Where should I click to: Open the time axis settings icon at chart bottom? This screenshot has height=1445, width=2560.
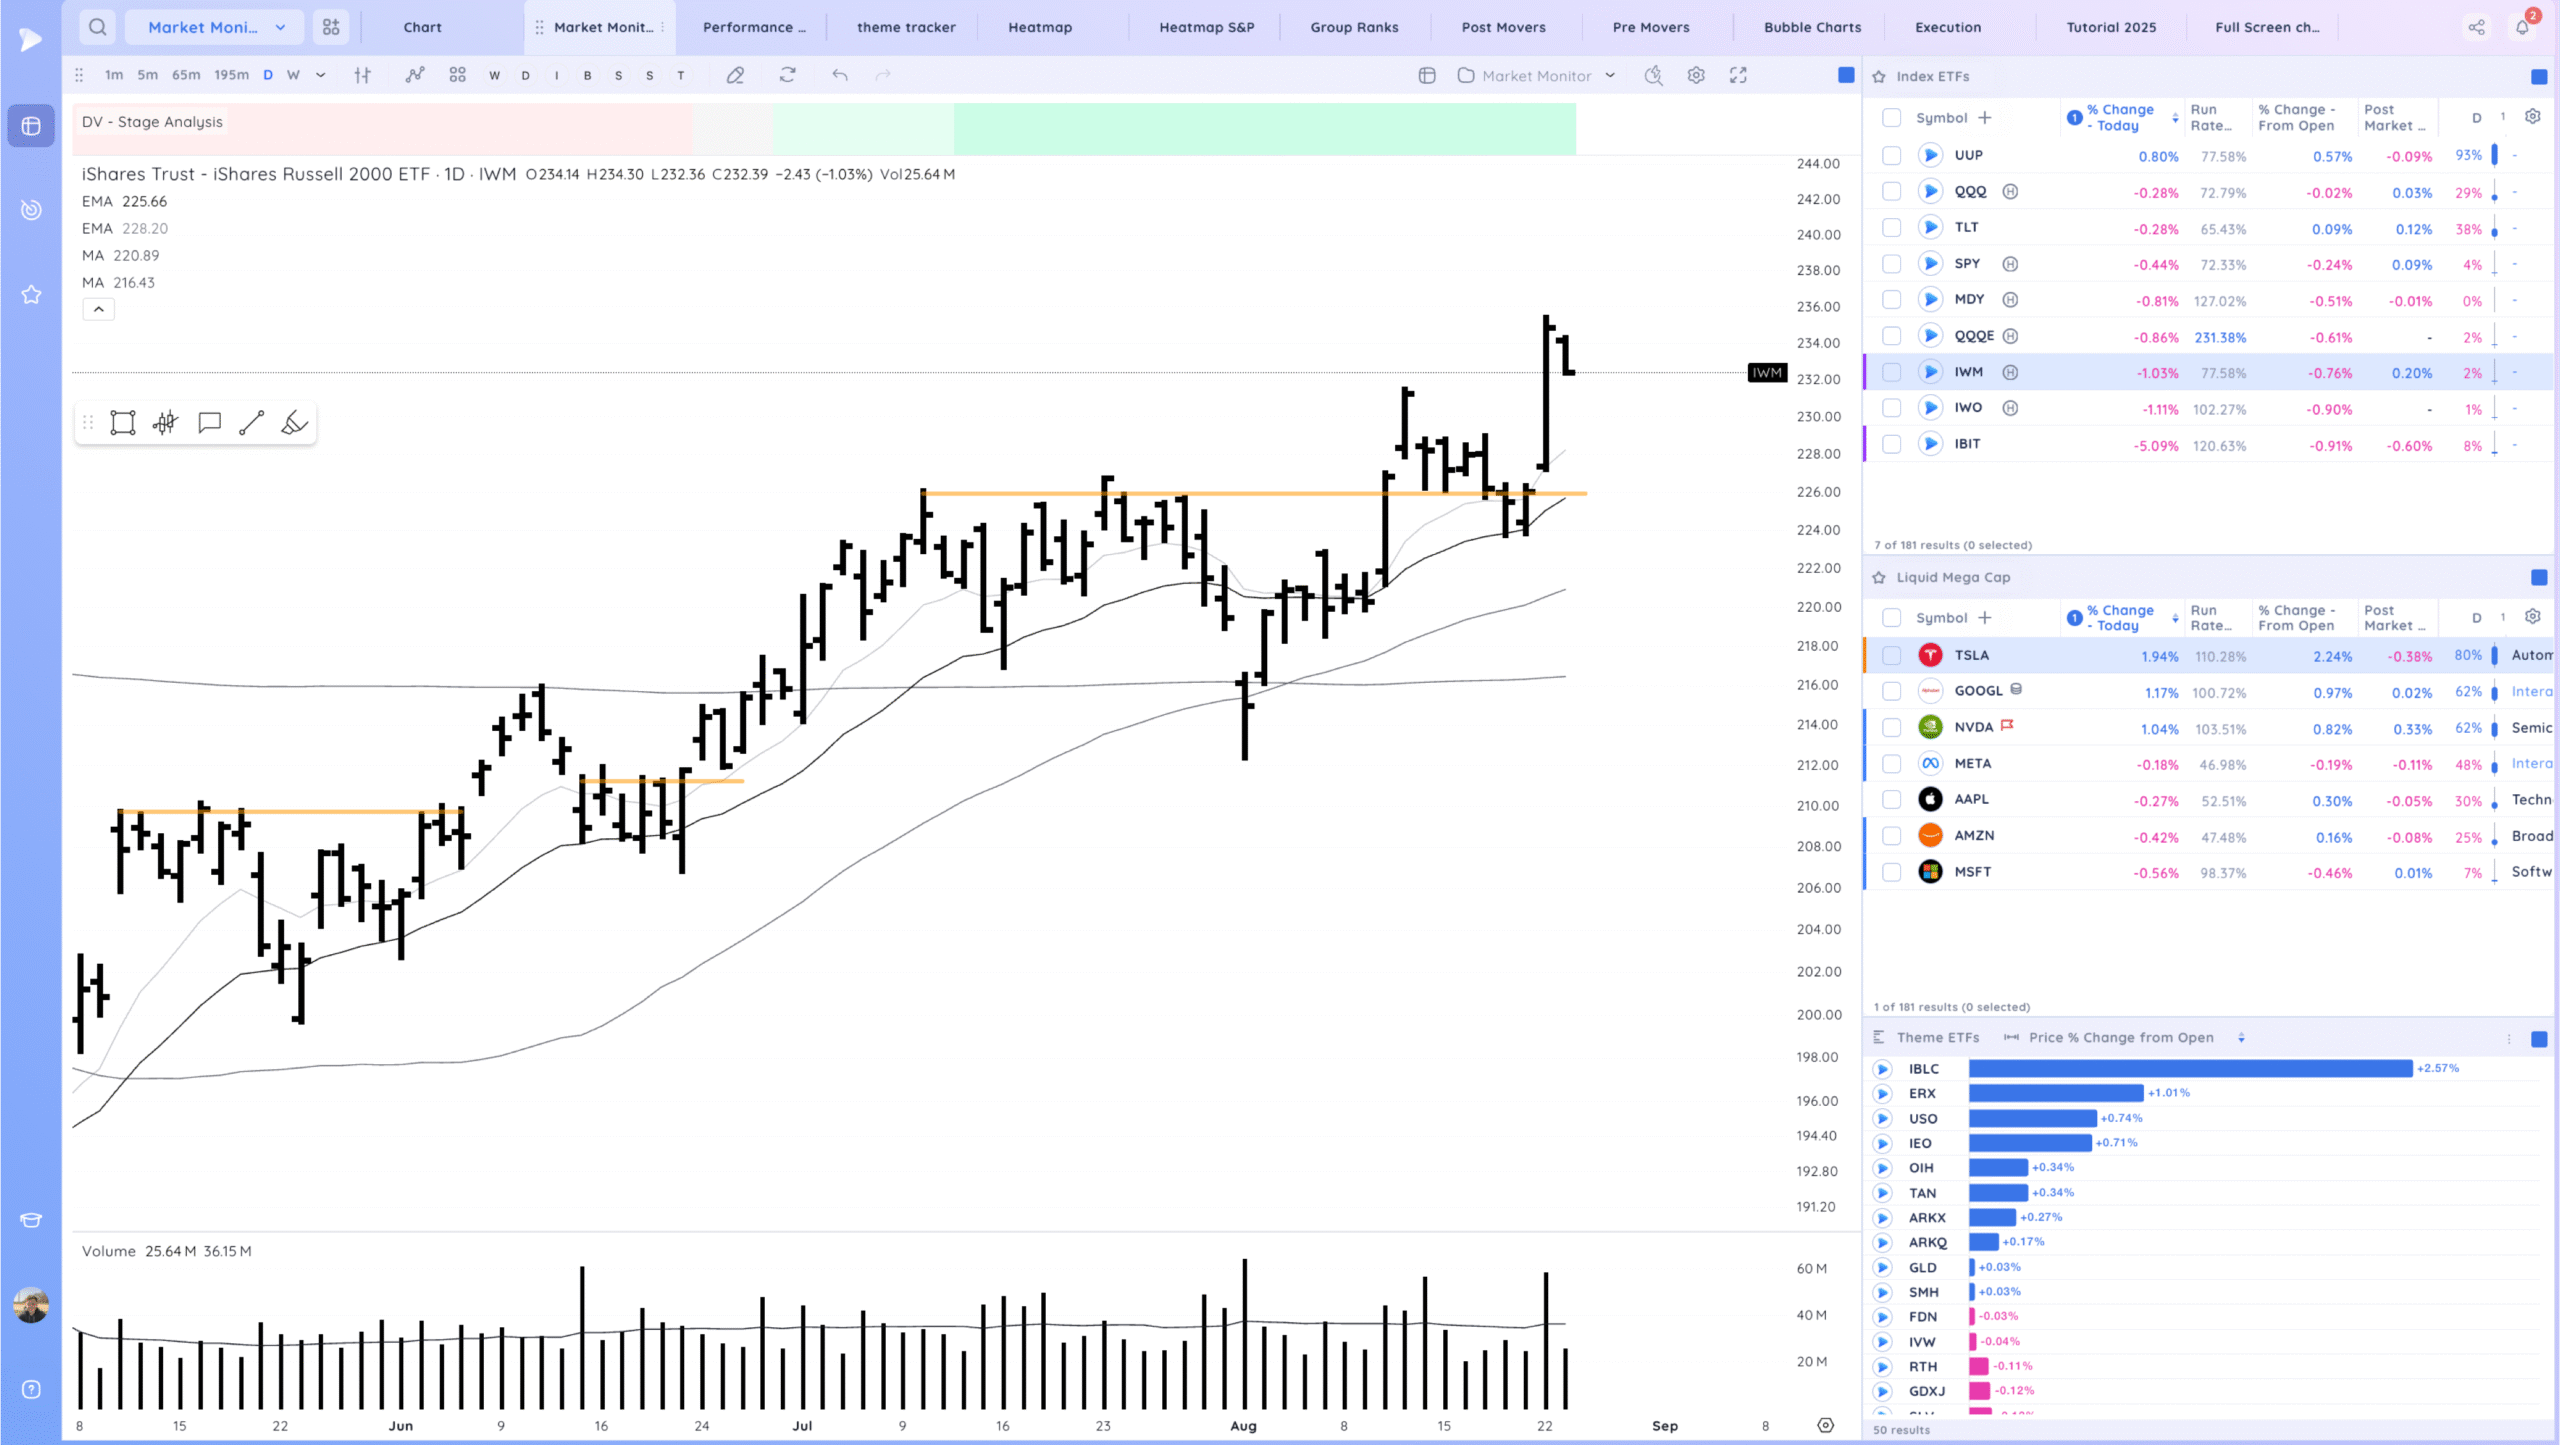[1825, 1426]
